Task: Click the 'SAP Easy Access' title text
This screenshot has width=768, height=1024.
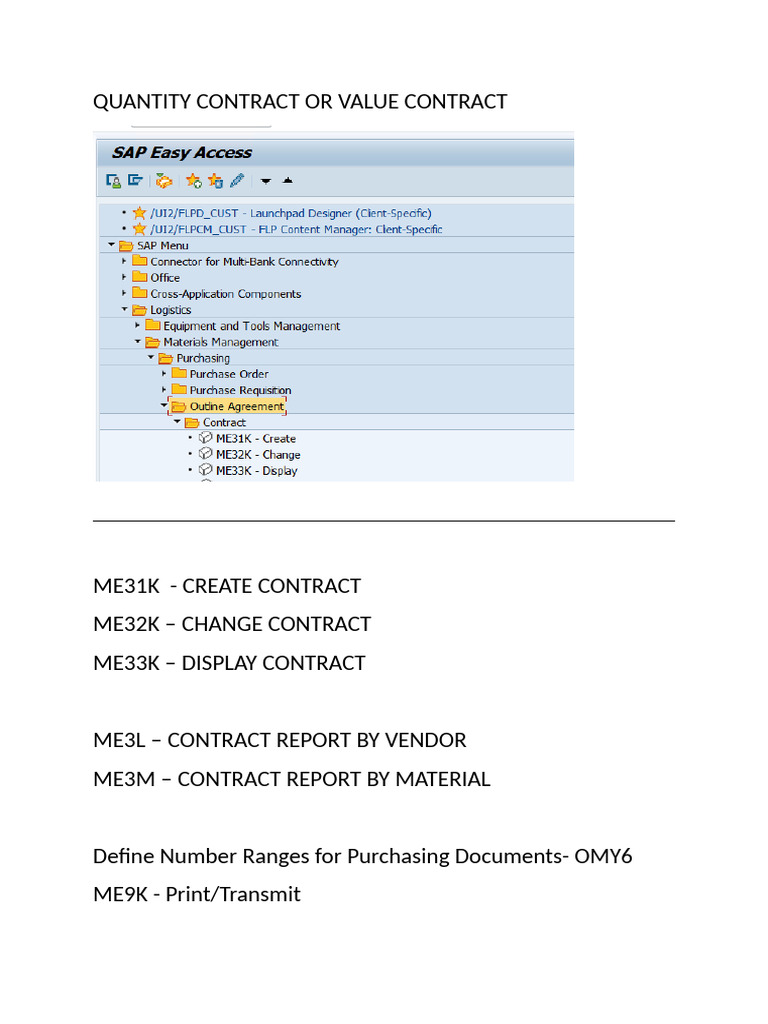Action: pos(182,153)
